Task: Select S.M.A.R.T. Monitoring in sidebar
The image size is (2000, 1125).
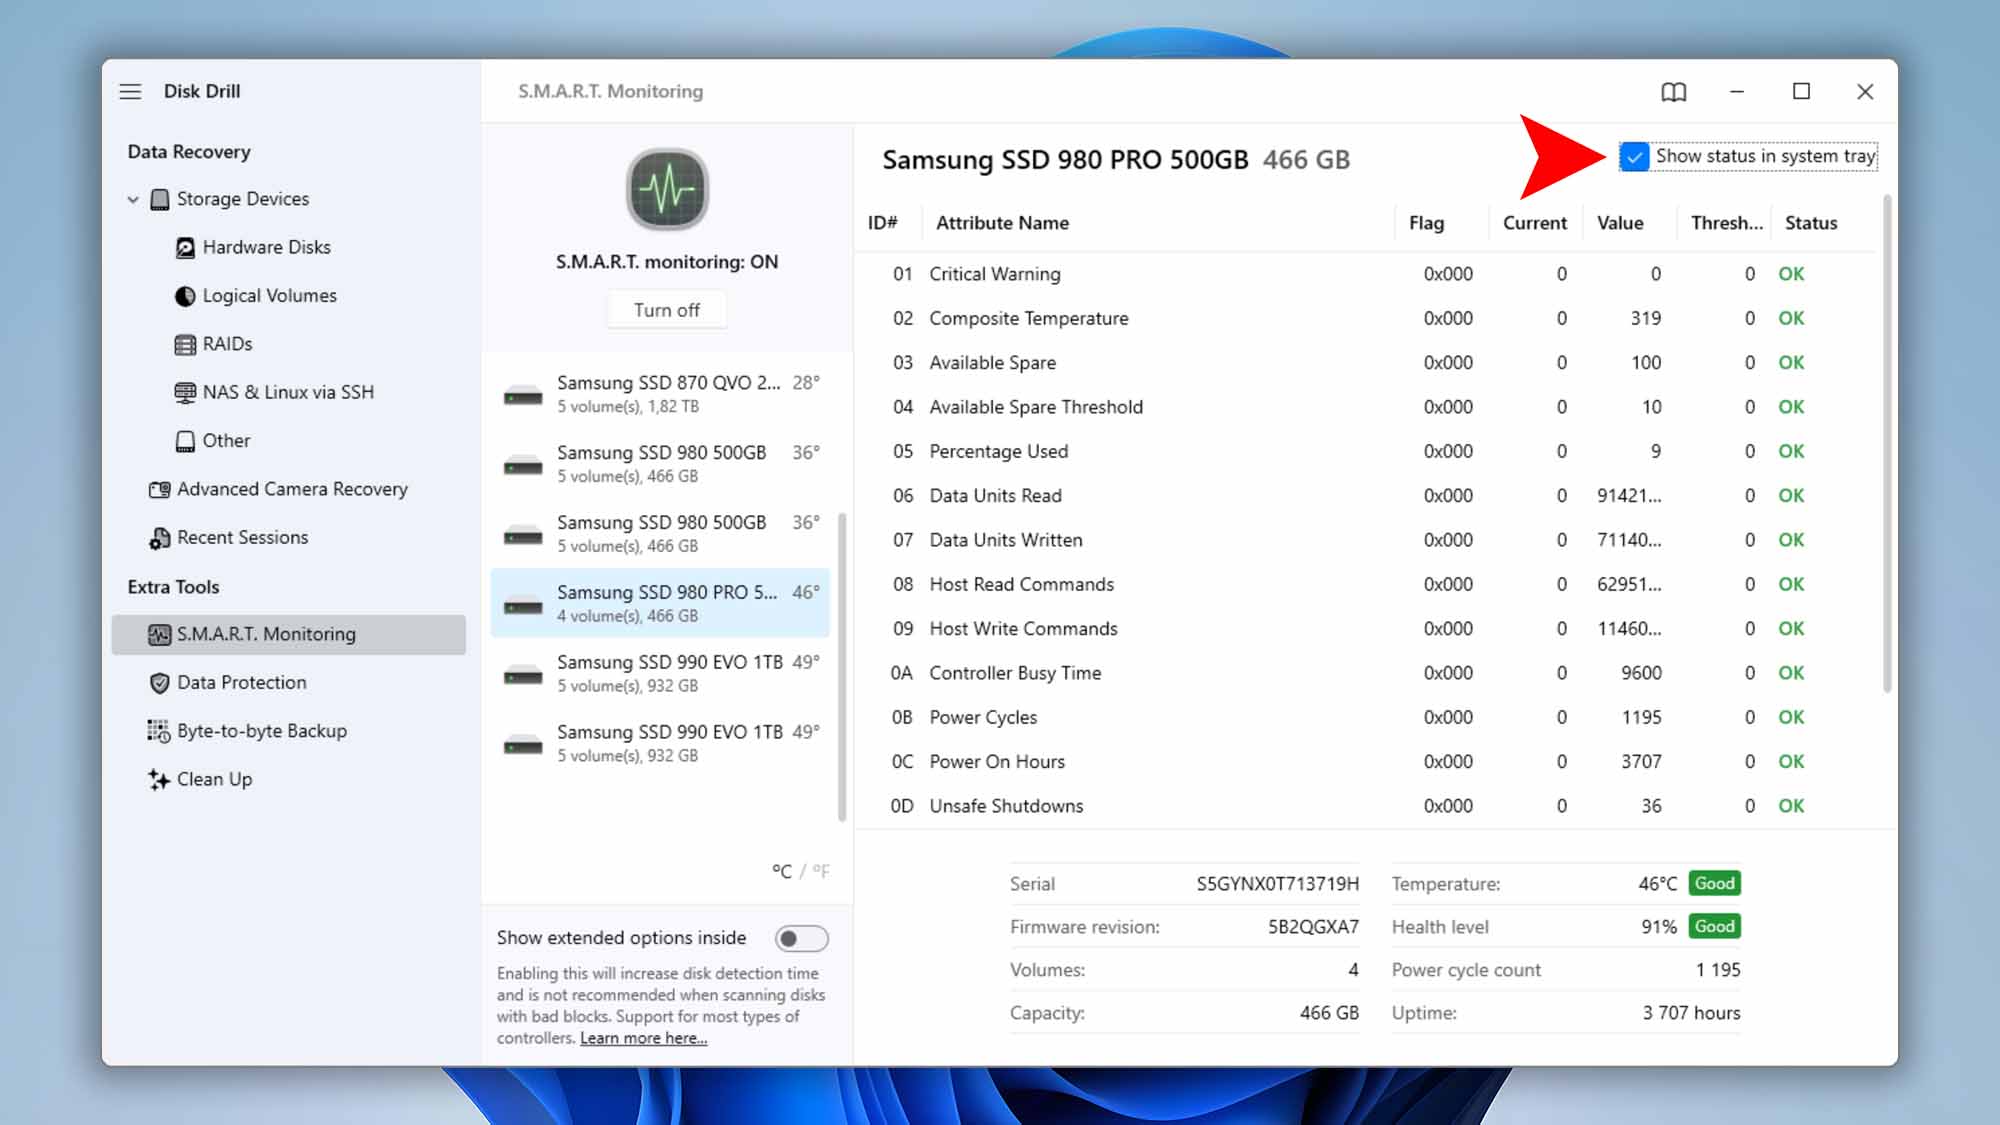Action: [x=265, y=634]
